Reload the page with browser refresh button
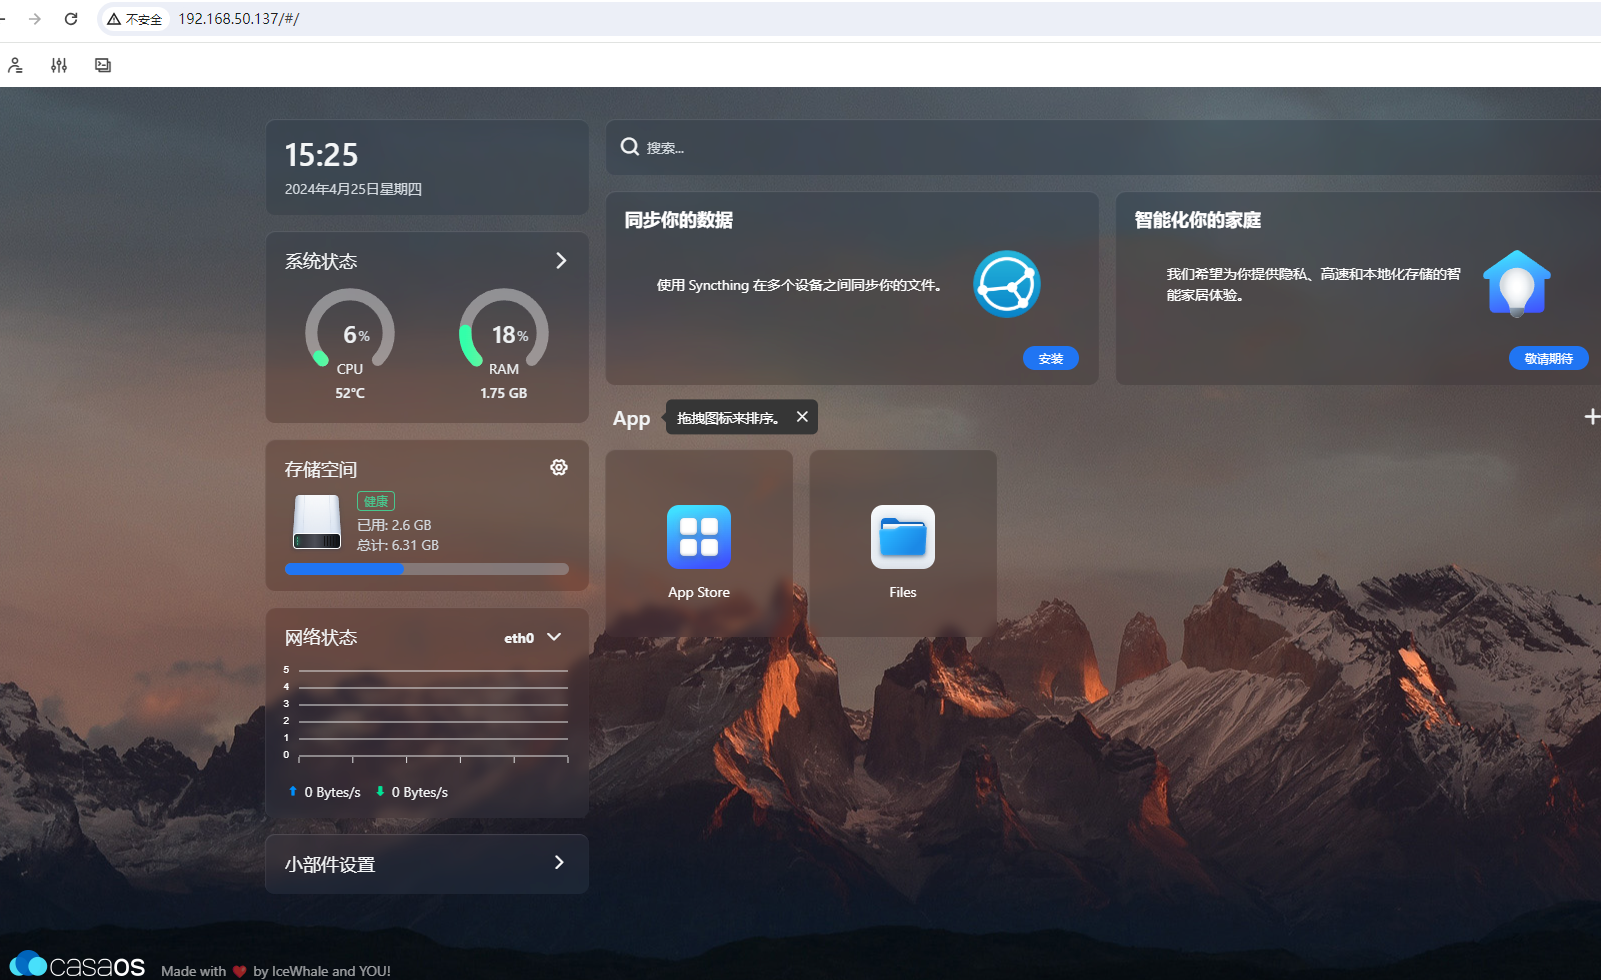 tap(71, 19)
